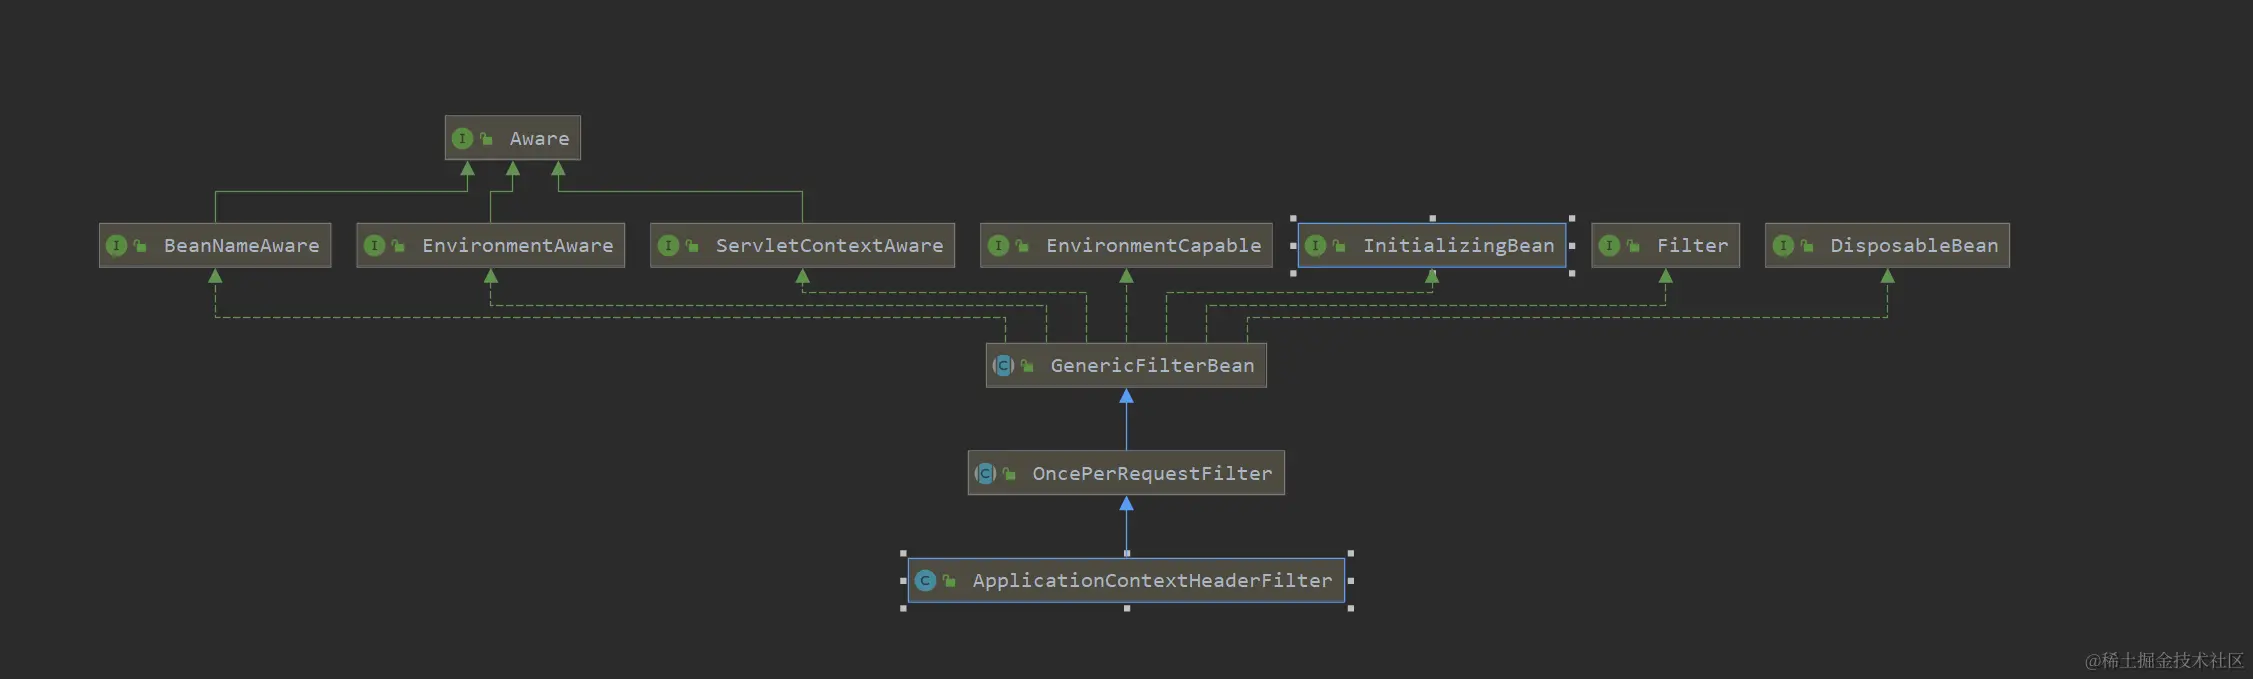
Task: Click the visibility lock icon on BeanNameAware
Action: click(x=140, y=245)
